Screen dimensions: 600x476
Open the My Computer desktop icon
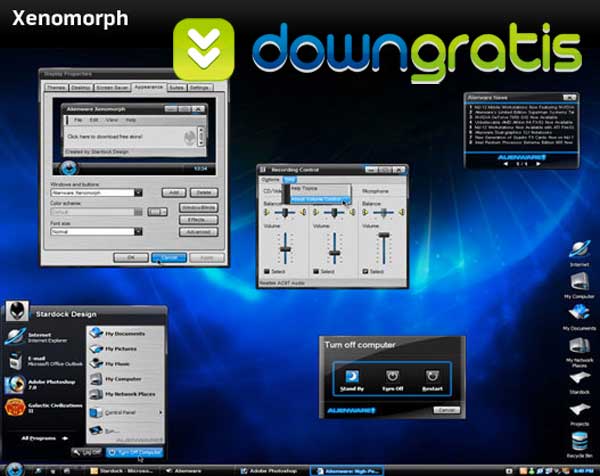579,285
